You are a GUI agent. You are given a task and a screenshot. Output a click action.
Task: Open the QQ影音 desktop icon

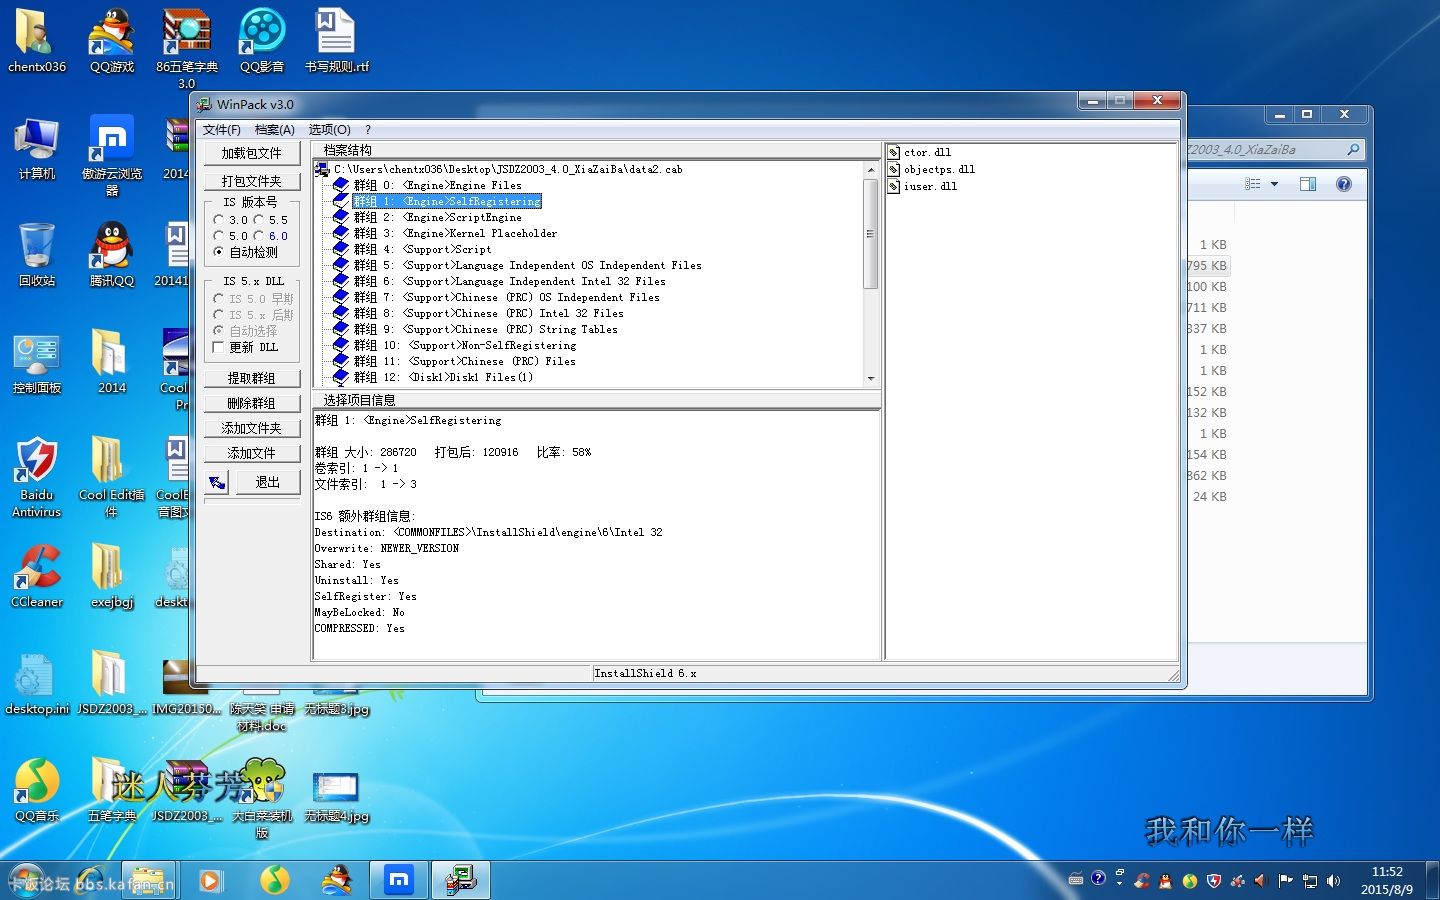(262, 41)
